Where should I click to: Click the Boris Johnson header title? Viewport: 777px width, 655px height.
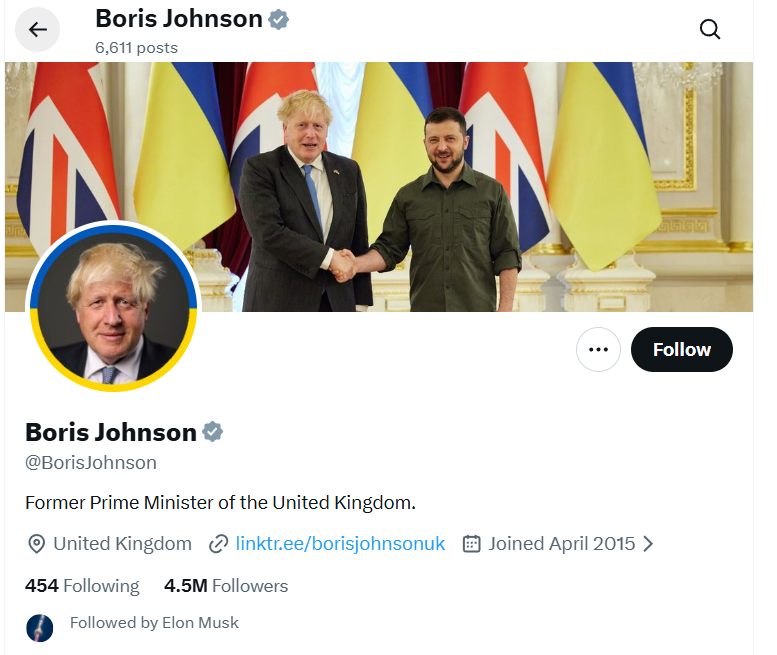click(178, 18)
